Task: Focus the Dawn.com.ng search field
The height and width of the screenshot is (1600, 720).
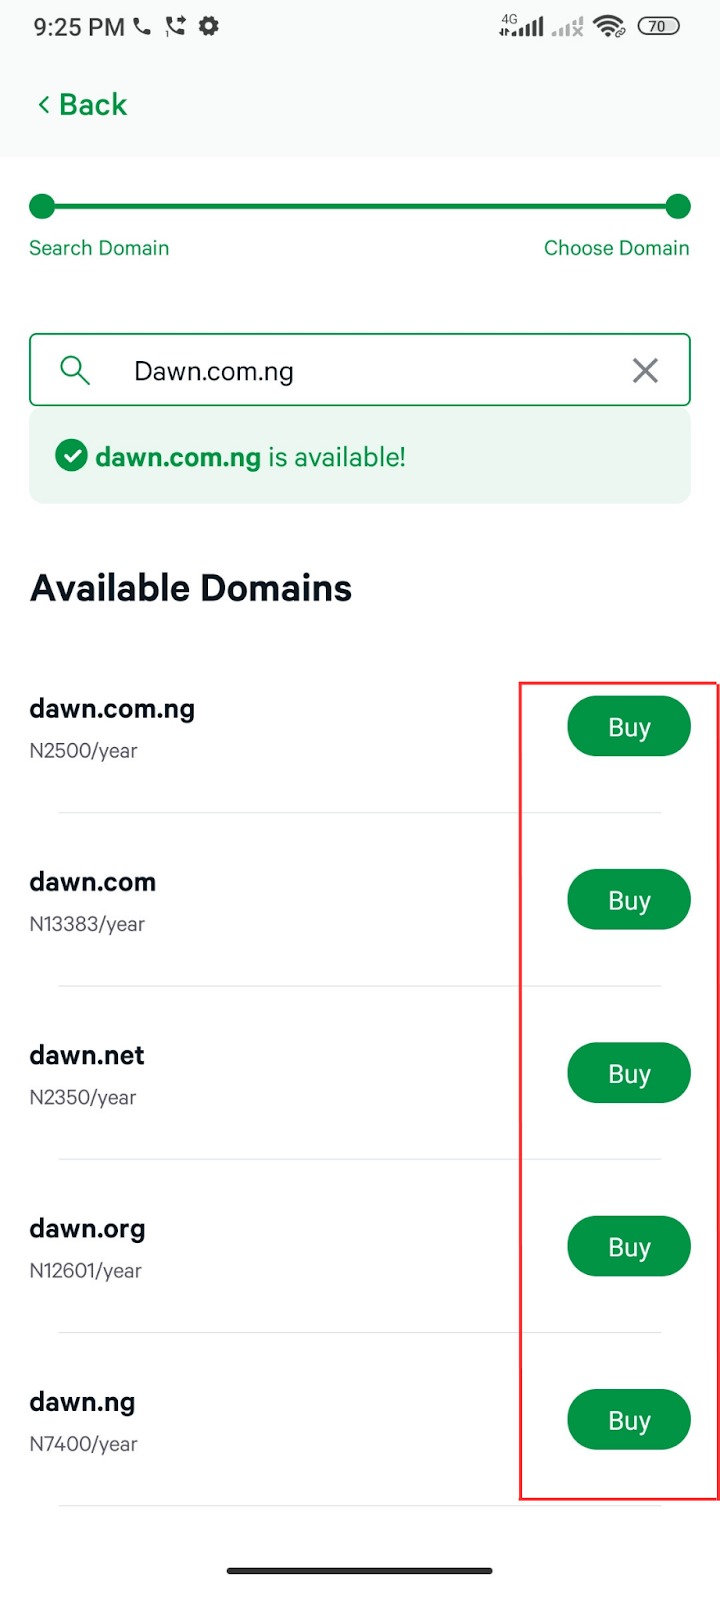Action: click(x=360, y=371)
